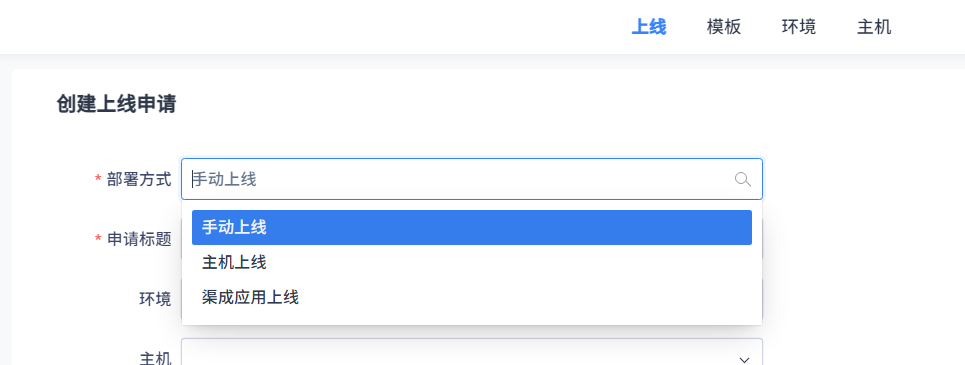Click the 主机 form label
This screenshot has width=965, height=365.
[156, 358]
